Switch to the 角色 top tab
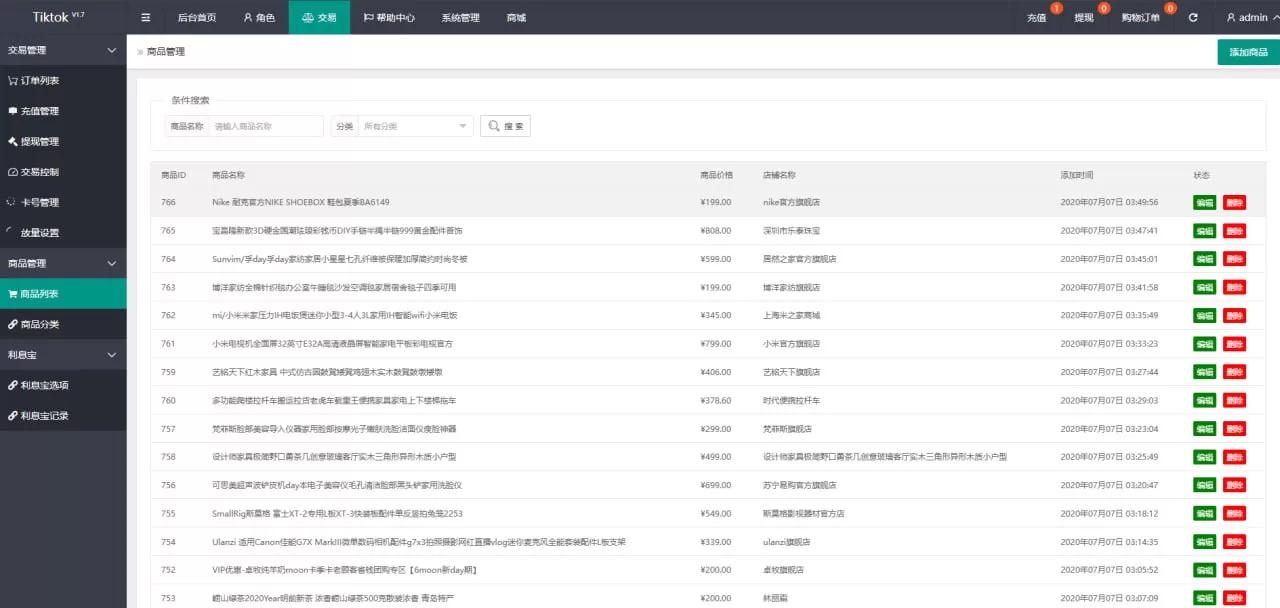This screenshot has height=608, width=1280. coord(259,17)
